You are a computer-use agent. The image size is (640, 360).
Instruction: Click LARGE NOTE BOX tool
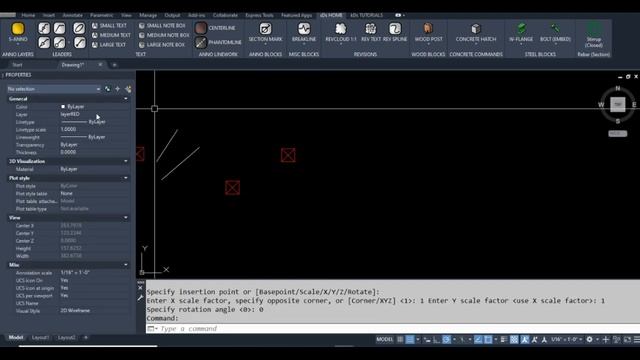pyautogui.click(x=162, y=45)
